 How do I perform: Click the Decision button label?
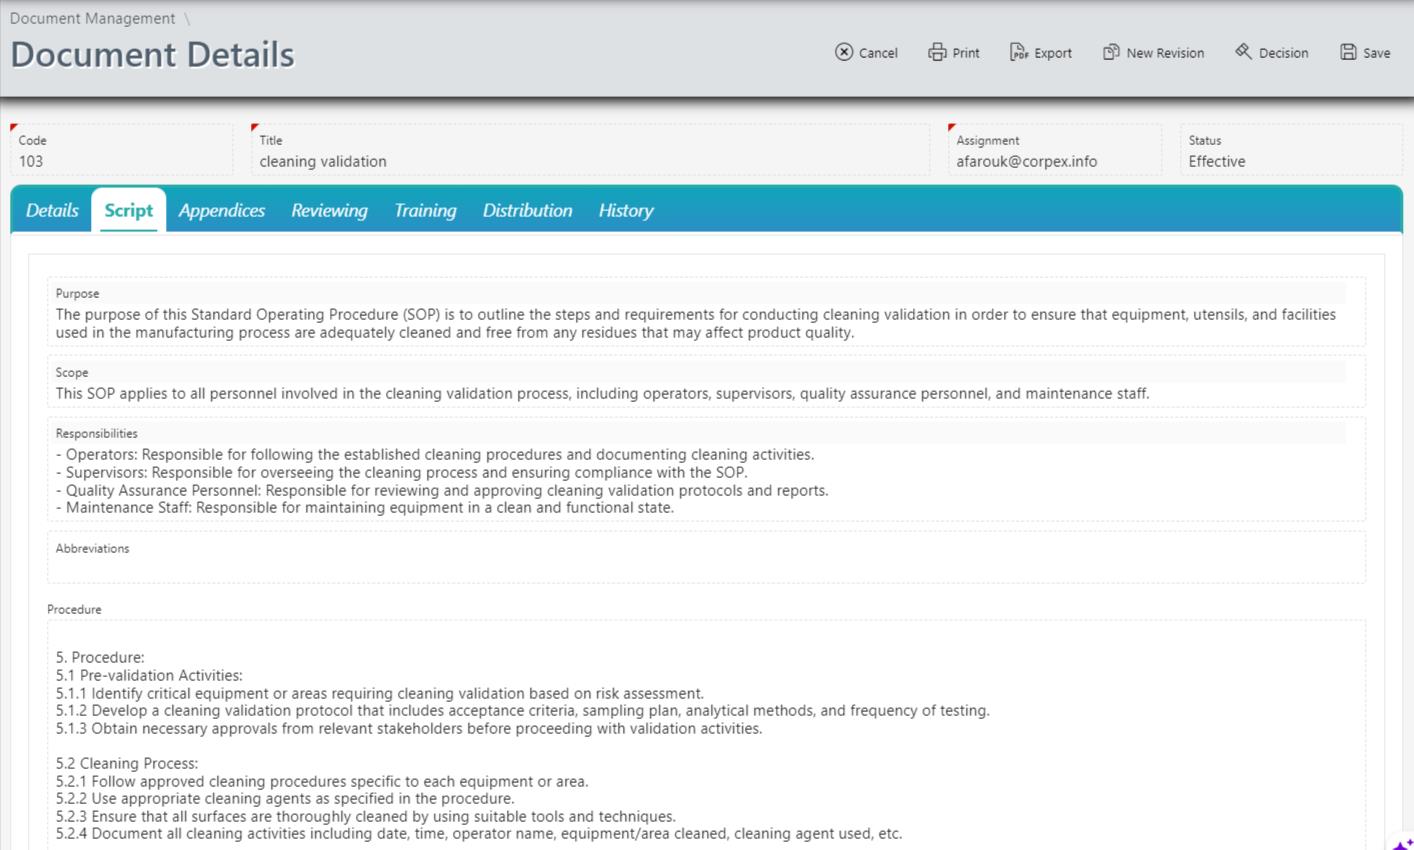pyautogui.click(x=1284, y=53)
